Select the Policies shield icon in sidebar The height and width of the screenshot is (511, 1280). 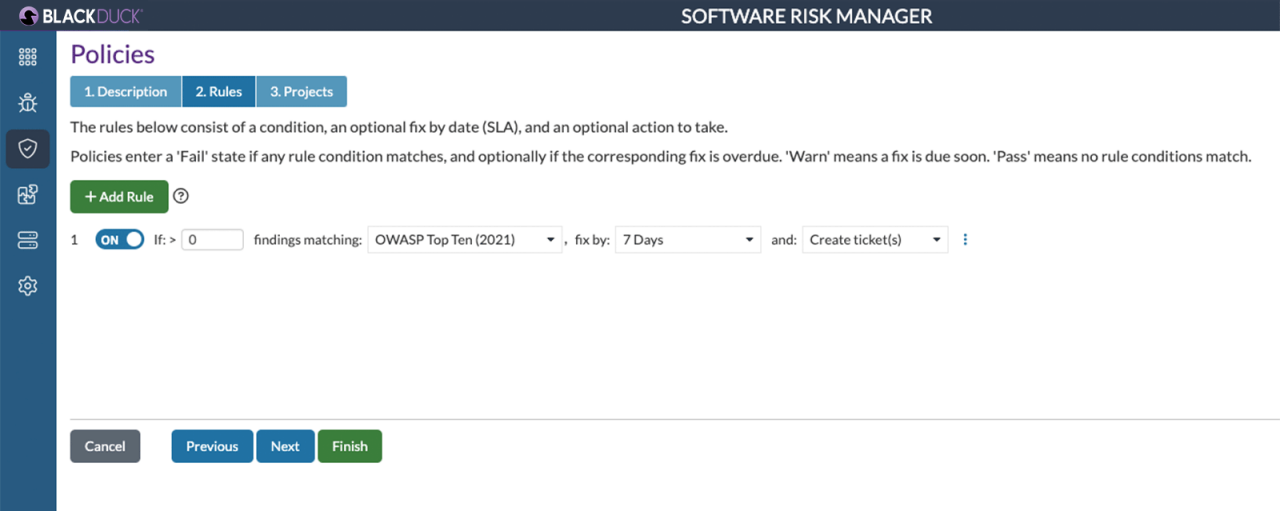[x=28, y=149]
